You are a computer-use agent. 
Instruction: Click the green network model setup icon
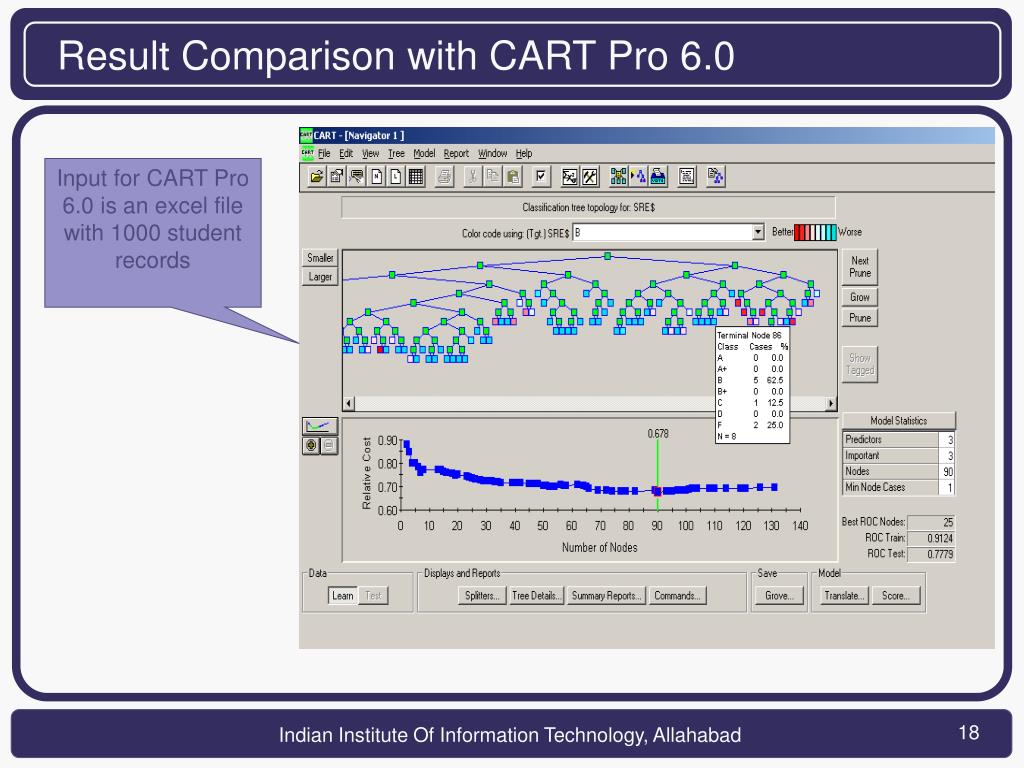tap(618, 176)
